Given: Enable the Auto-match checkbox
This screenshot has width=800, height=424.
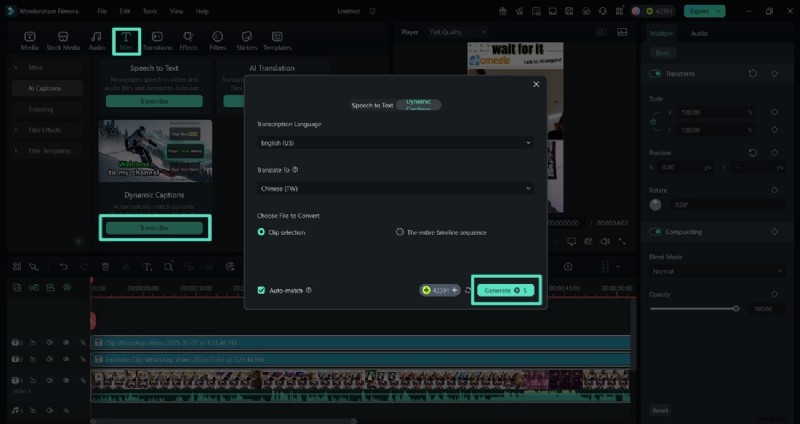Looking at the screenshot, I should [262, 290].
